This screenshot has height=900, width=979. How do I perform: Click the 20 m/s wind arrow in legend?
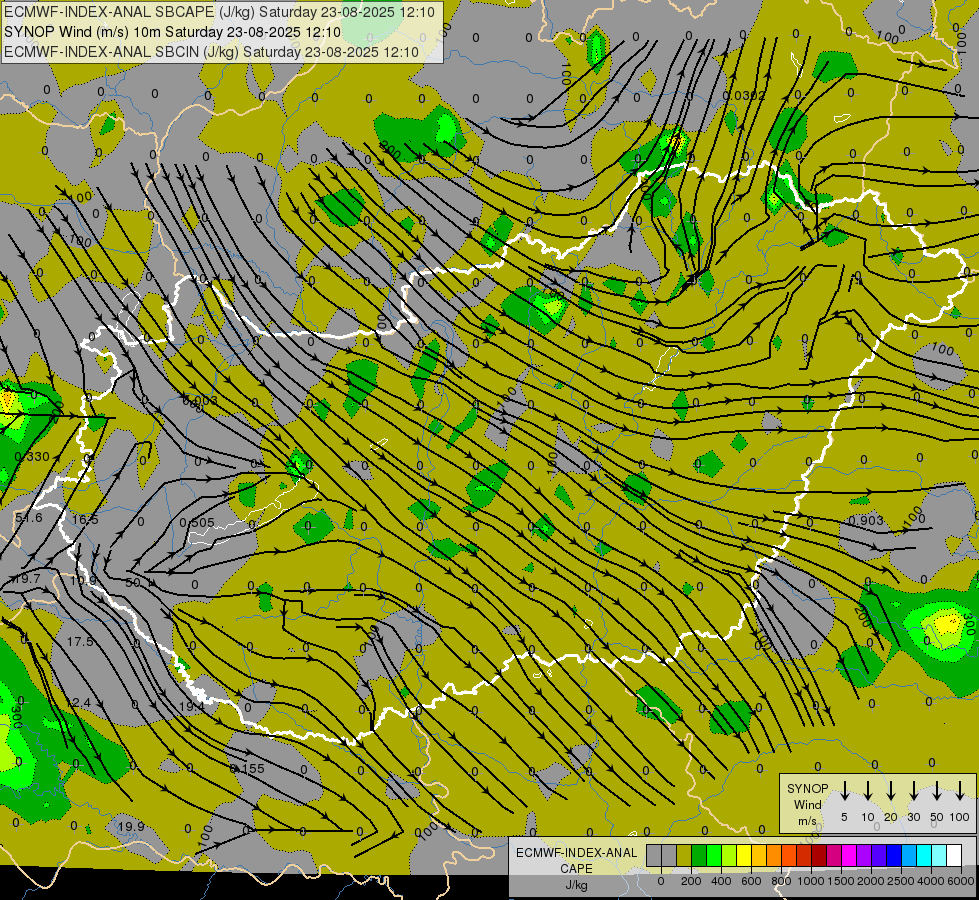(x=891, y=791)
